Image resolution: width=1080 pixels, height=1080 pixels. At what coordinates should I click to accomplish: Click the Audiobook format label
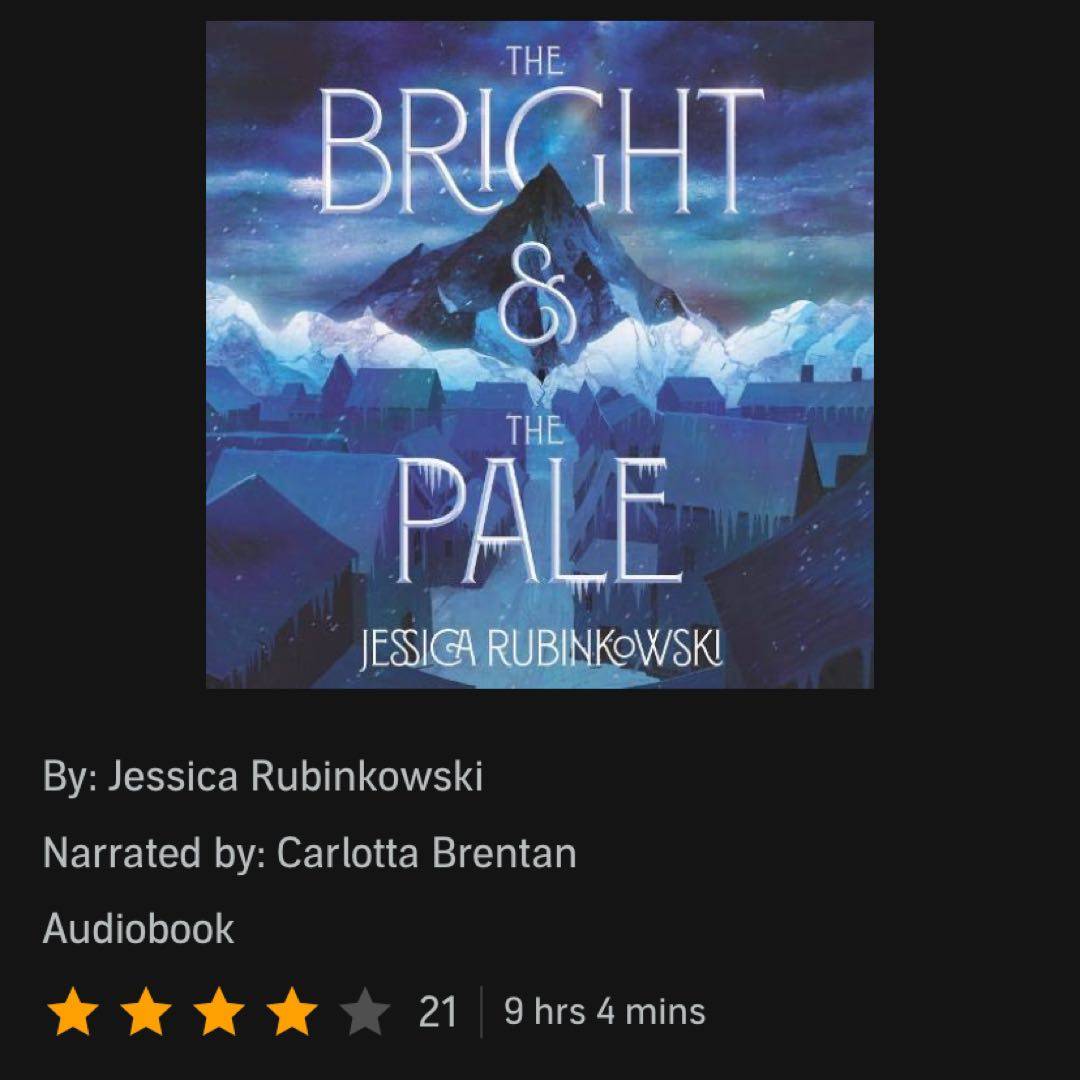coord(138,928)
